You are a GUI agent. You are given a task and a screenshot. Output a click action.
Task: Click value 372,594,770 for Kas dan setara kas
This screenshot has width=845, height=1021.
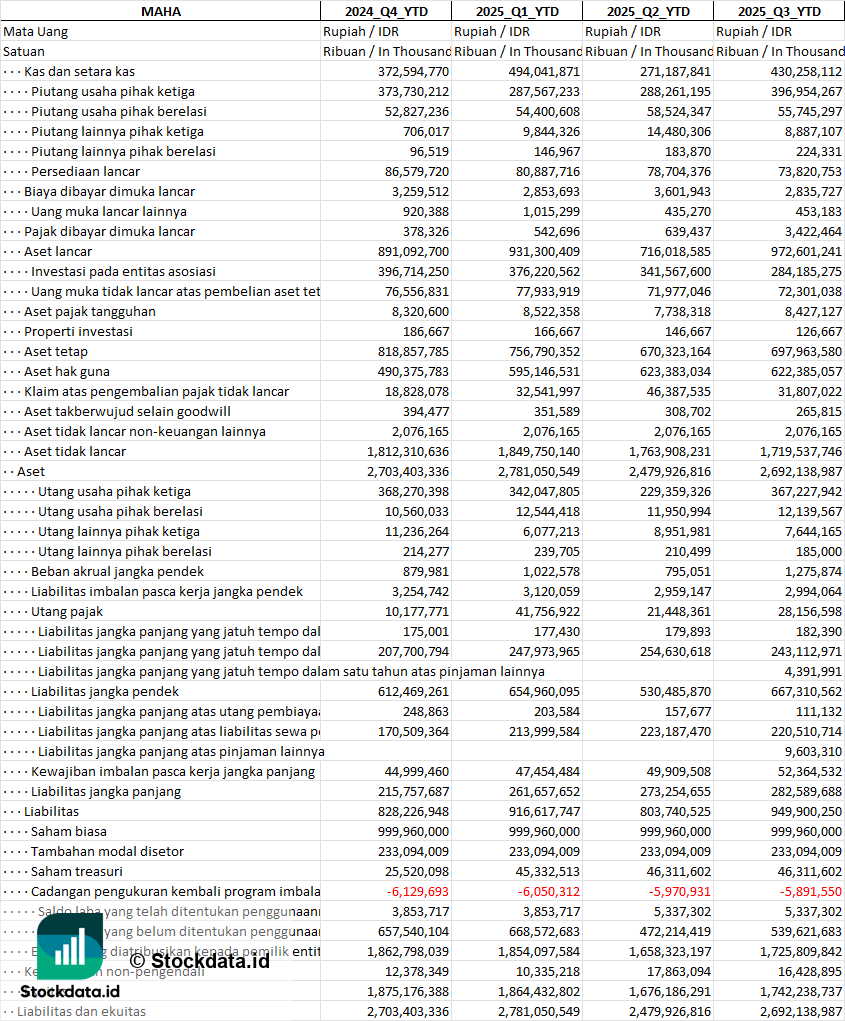coord(413,72)
